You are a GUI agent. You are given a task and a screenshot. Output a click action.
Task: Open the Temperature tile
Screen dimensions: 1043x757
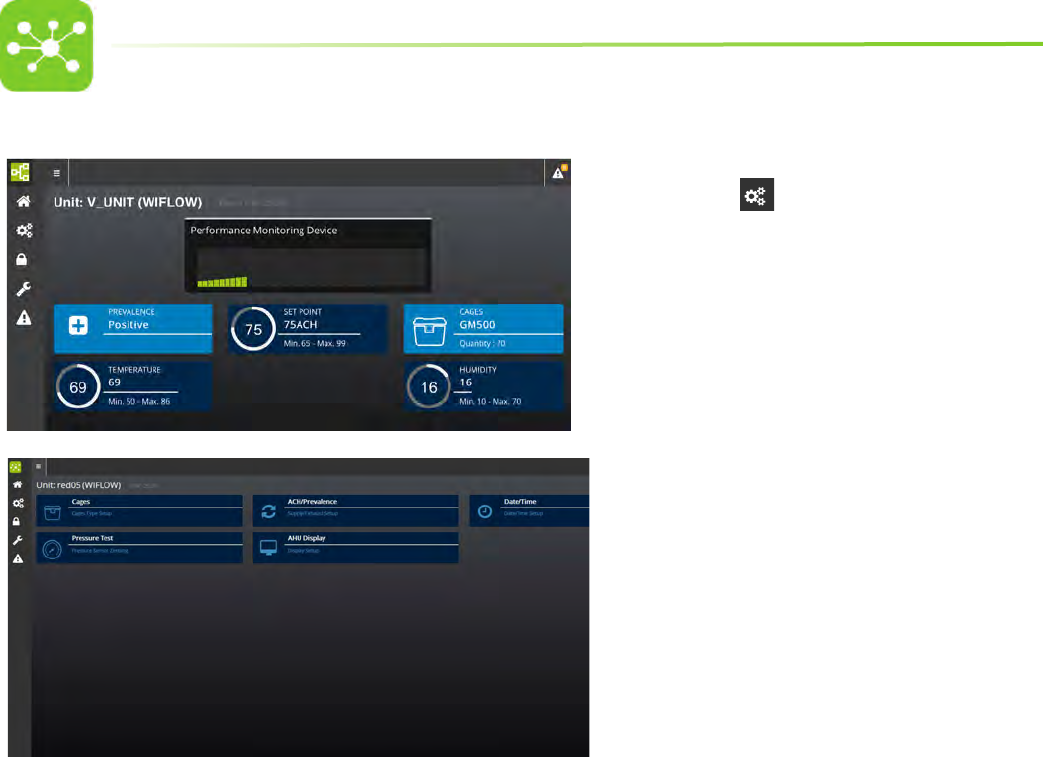(x=133, y=386)
